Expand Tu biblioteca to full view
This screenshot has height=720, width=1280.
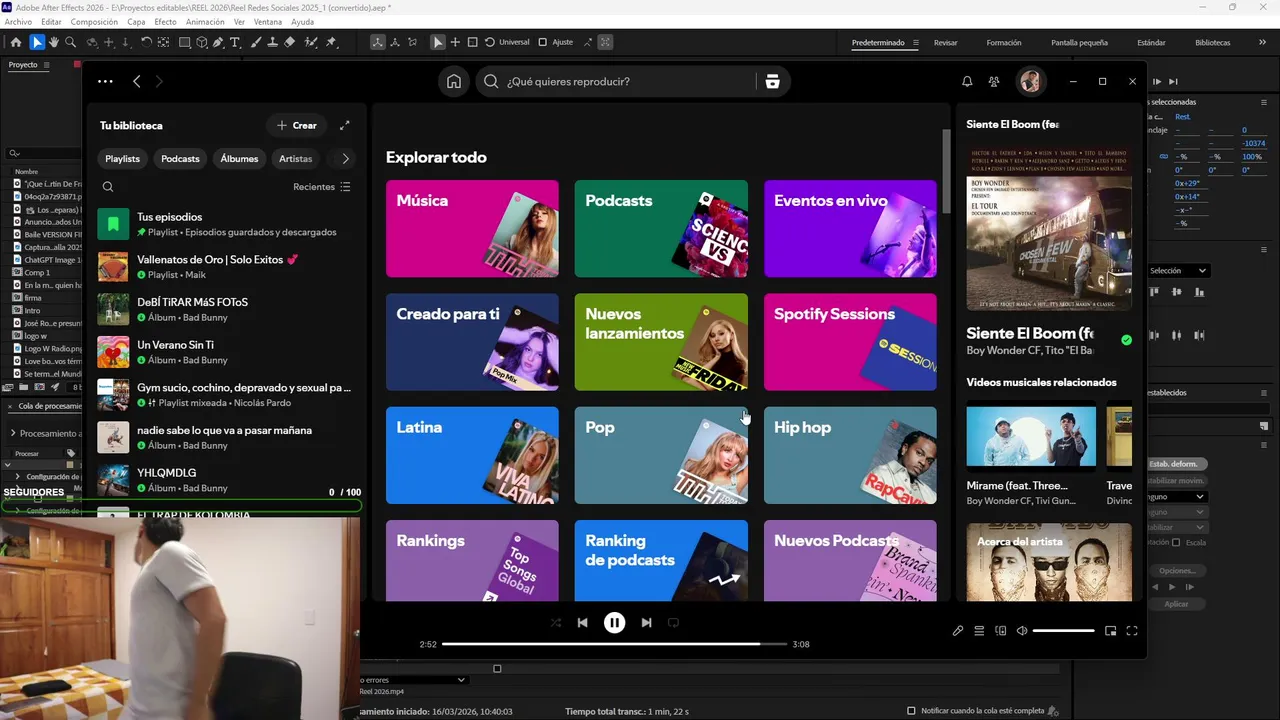(x=345, y=125)
